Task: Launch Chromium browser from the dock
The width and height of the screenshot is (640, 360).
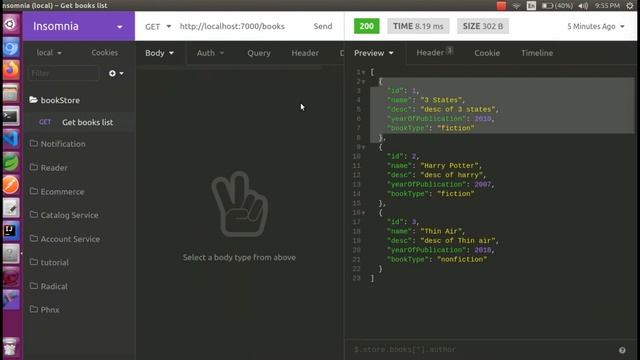Action: click(11, 47)
